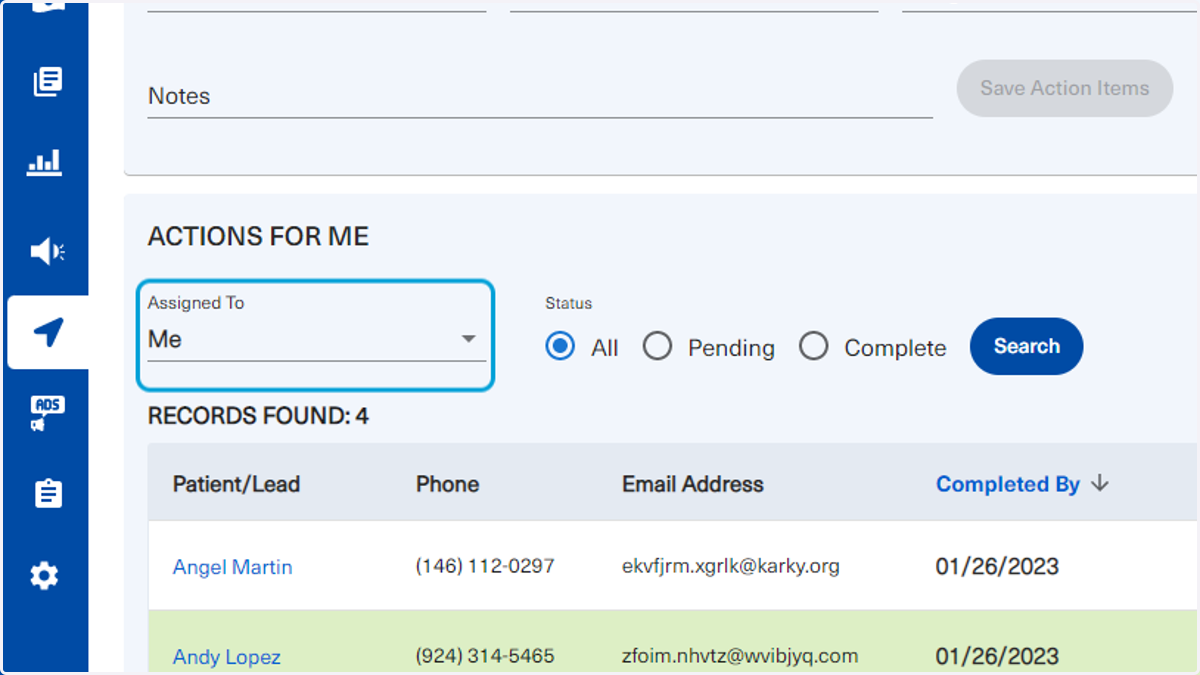Select the Complete status radio button

coord(813,347)
